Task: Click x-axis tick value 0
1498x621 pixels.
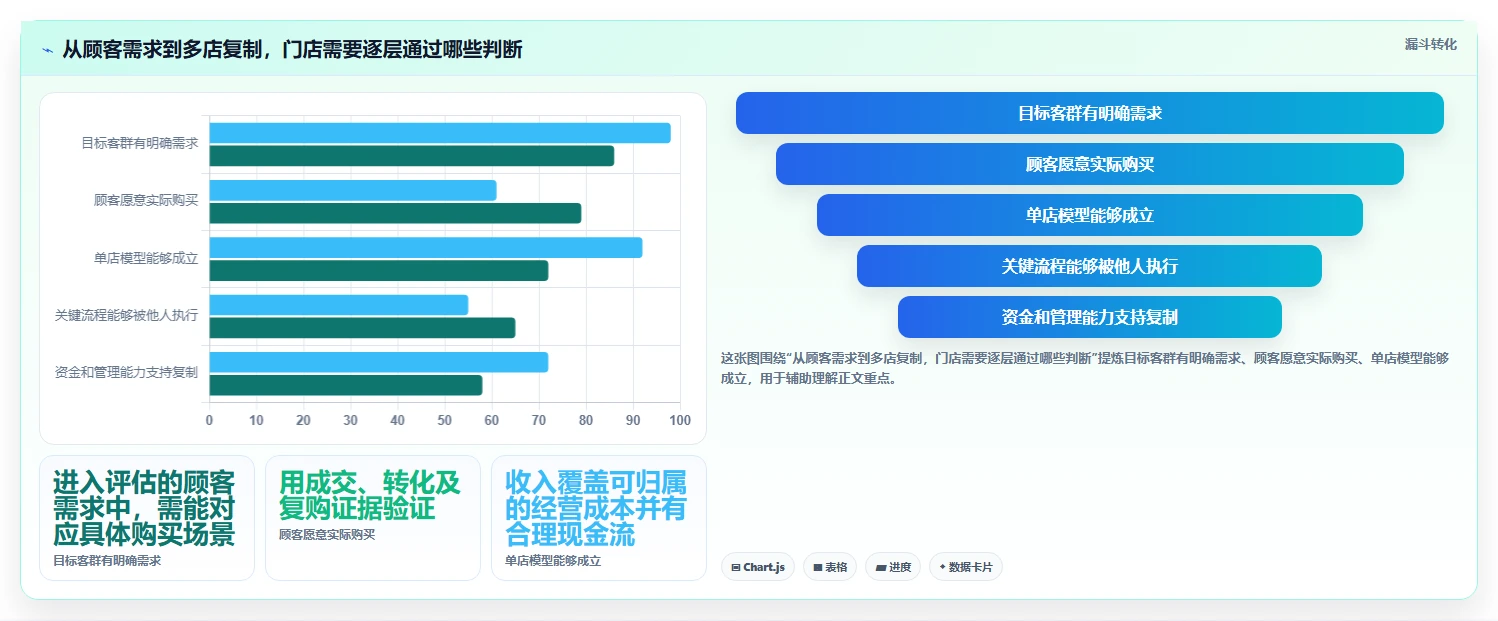Action: click(209, 420)
